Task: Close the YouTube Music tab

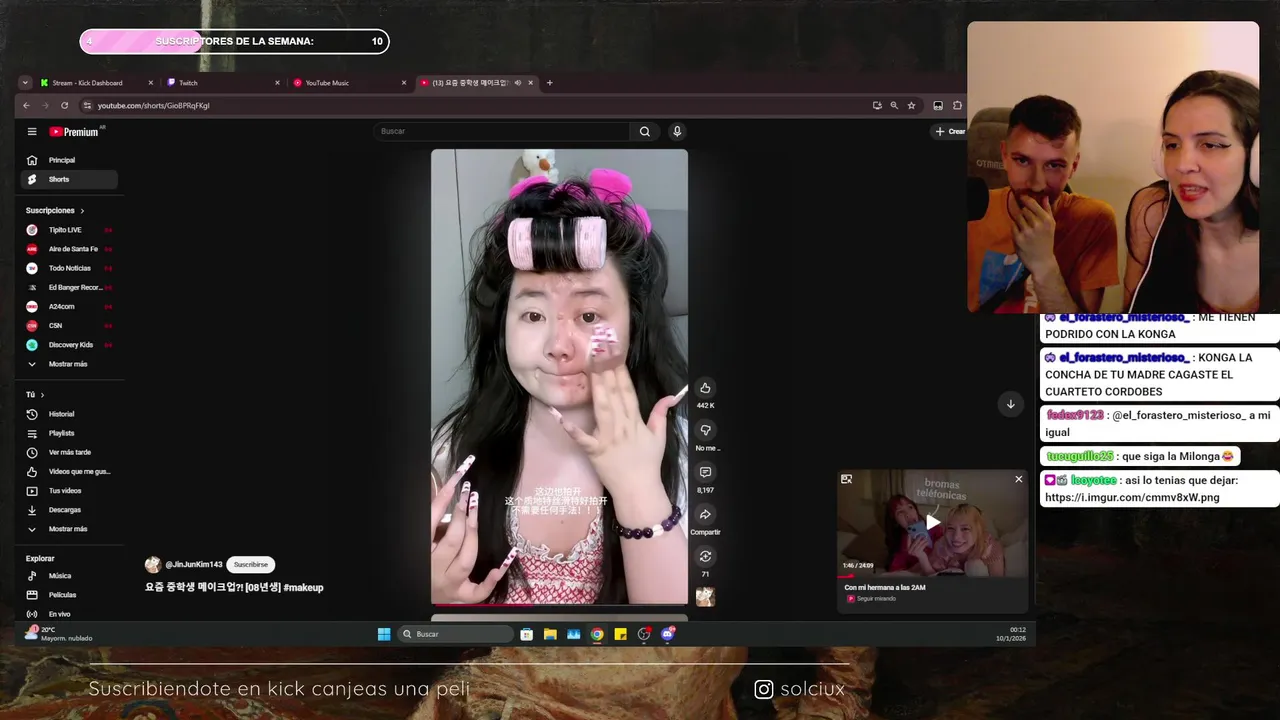Action: (x=404, y=83)
